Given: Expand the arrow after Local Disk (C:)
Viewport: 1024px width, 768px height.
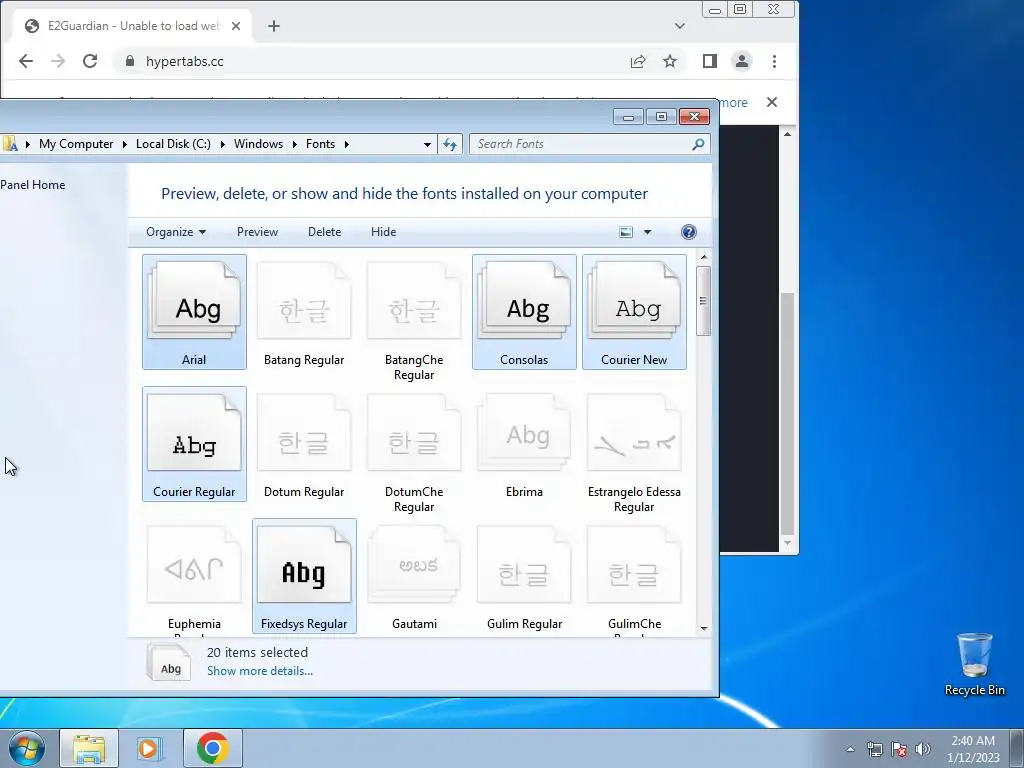Looking at the screenshot, I should coord(222,144).
